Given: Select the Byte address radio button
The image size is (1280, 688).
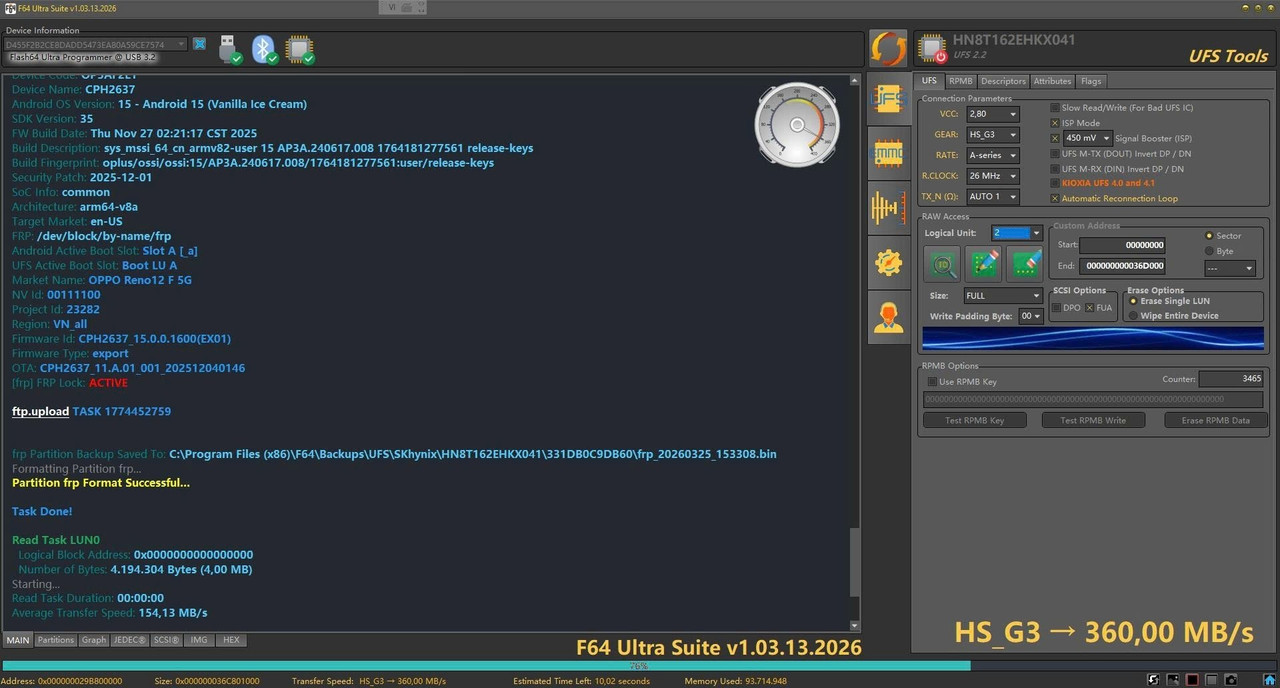Looking at the screenshot, I should [1210, 251].
